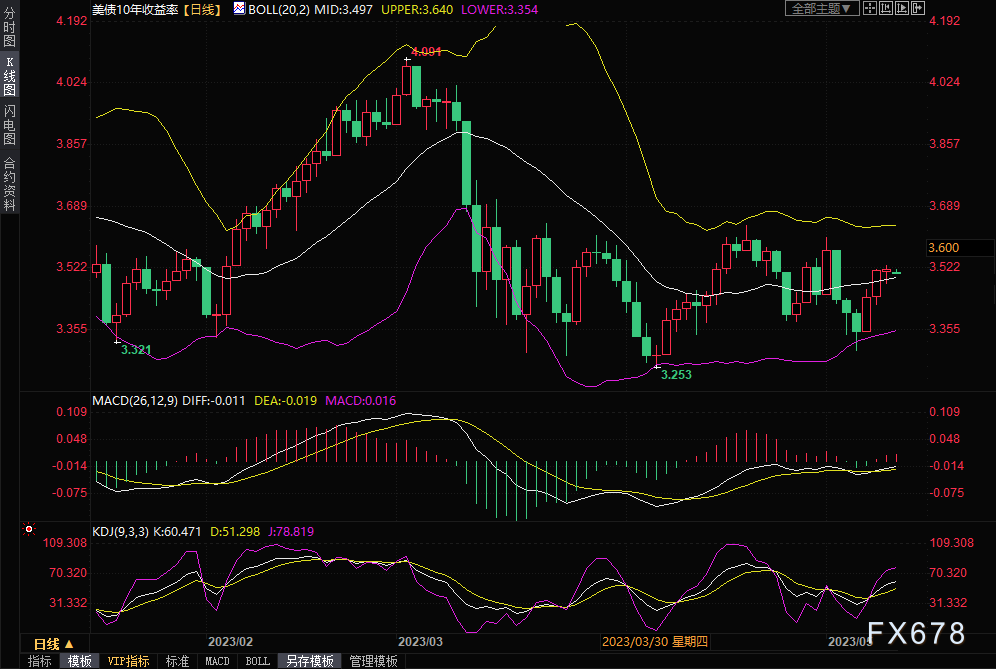996x669 pixels.
Task: Open 管理模板 to manage templates
Action: point(372,661)
